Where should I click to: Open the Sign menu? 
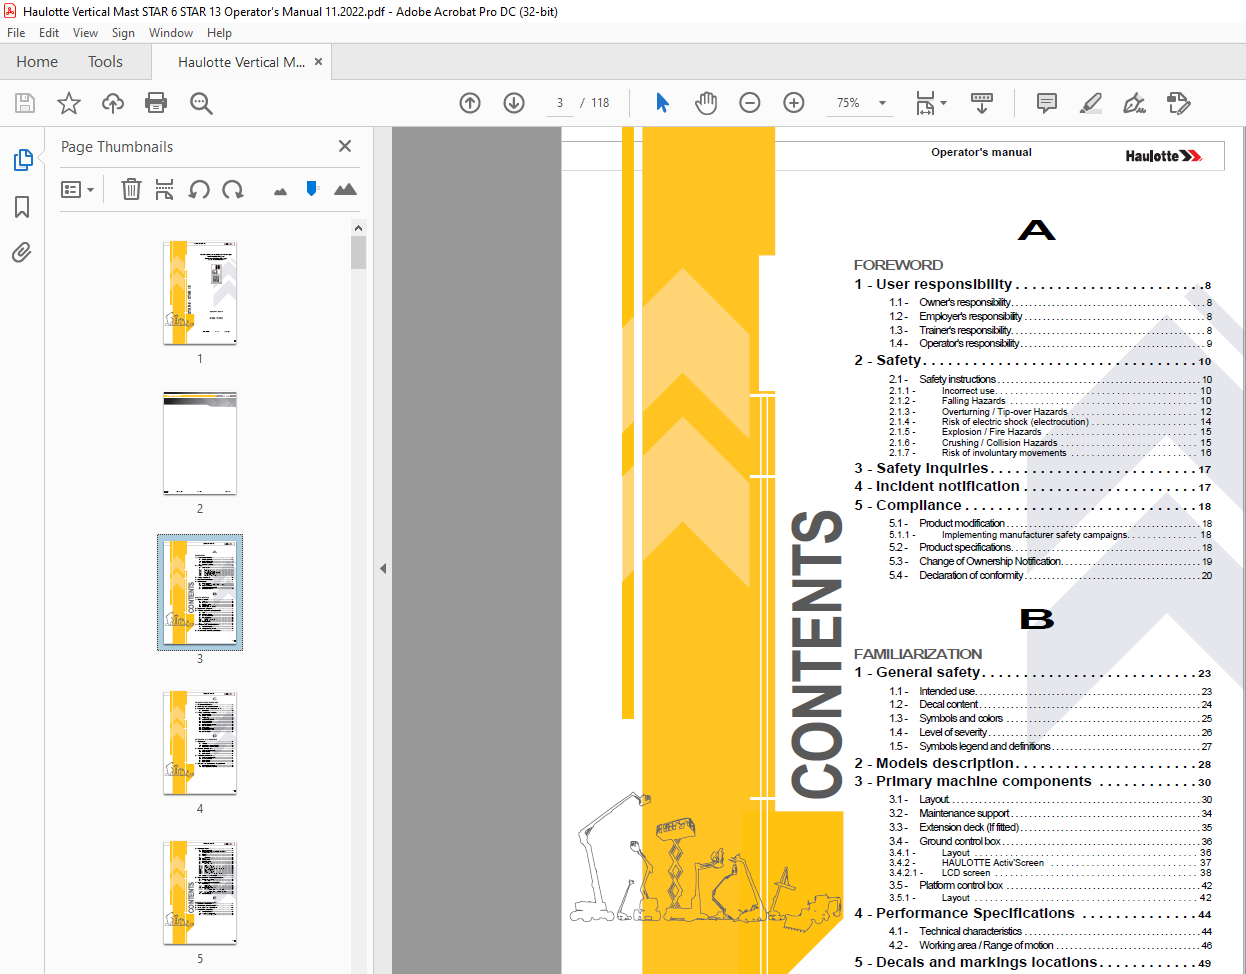123,33
